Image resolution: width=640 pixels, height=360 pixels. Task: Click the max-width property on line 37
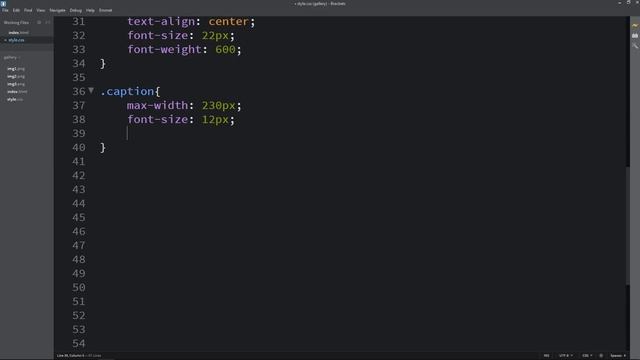(x=158, y=105)
